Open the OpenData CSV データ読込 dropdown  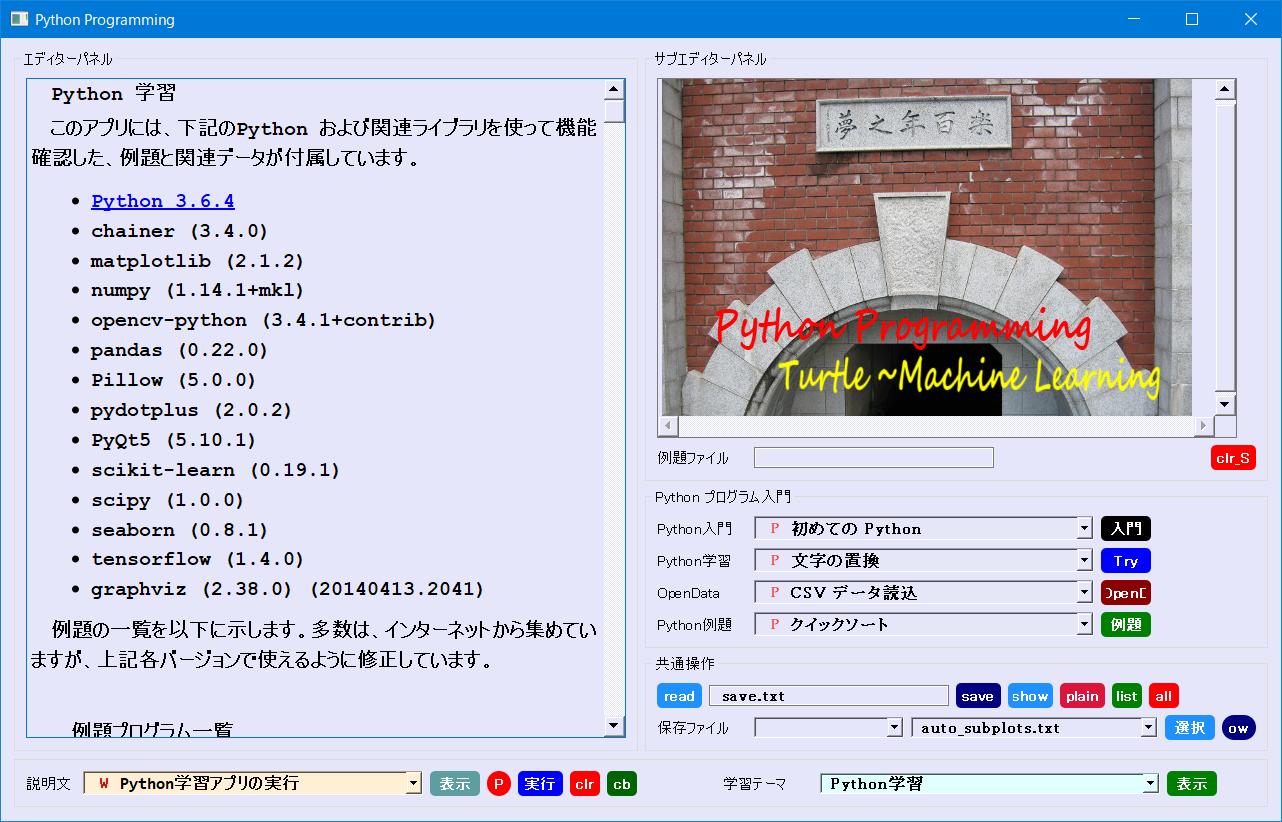(1084, 592)
